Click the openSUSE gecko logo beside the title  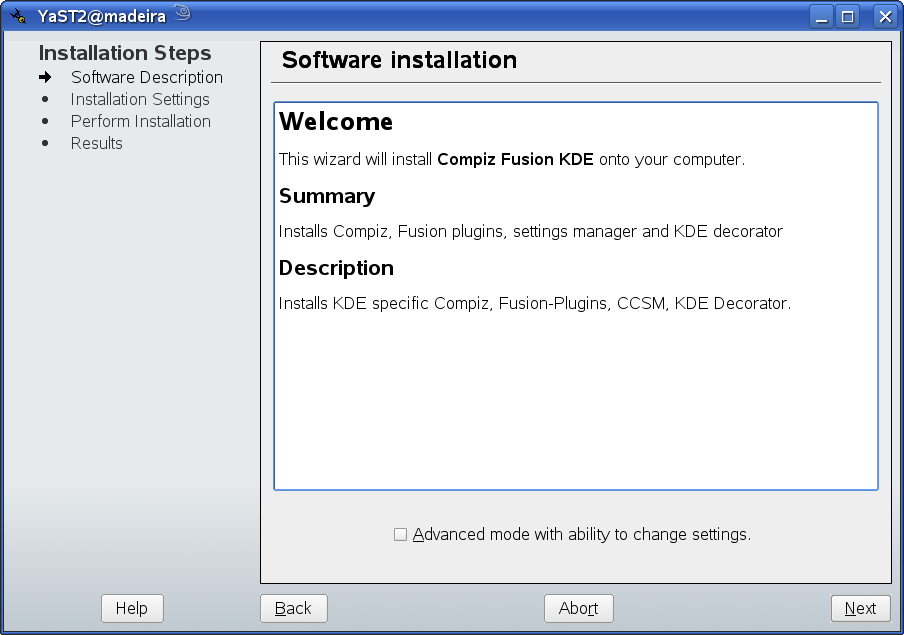182,13
